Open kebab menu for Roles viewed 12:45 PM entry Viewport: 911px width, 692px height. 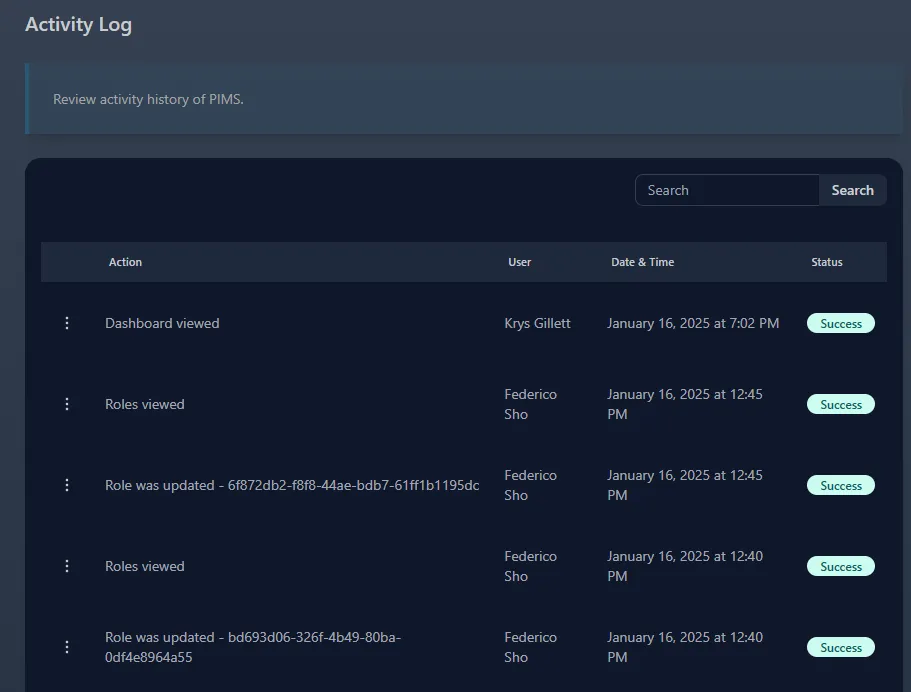click(x=67, y=404)
